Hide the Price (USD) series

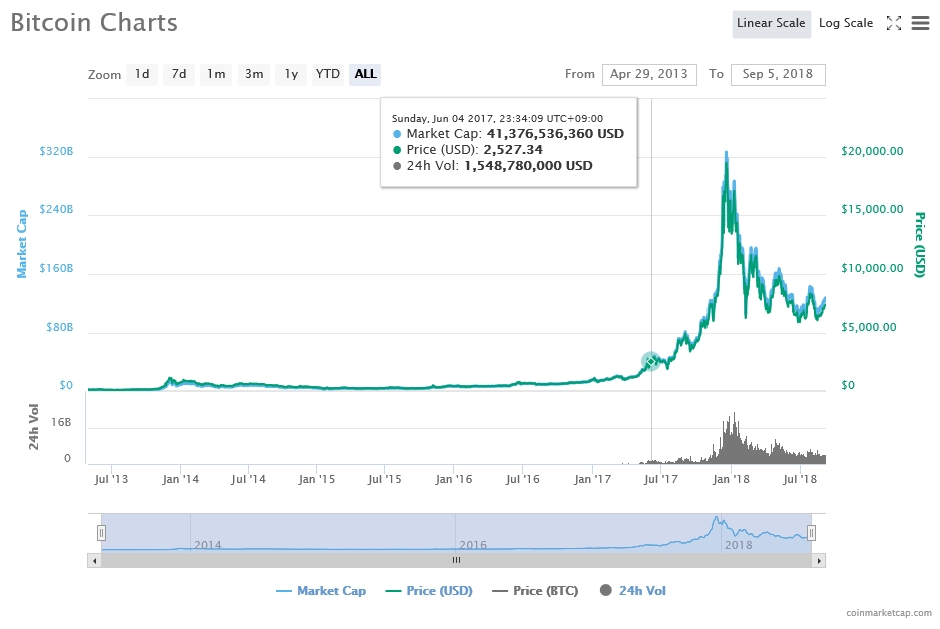(428, 591)
